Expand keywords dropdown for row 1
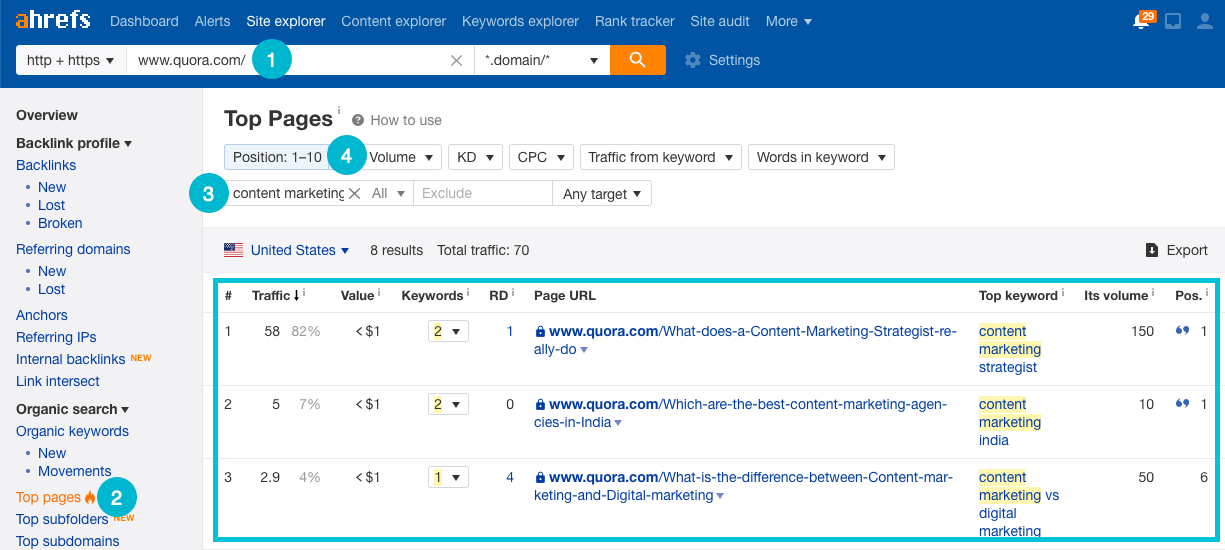This screenshot has height=550, width=1225. click(448, 331)
